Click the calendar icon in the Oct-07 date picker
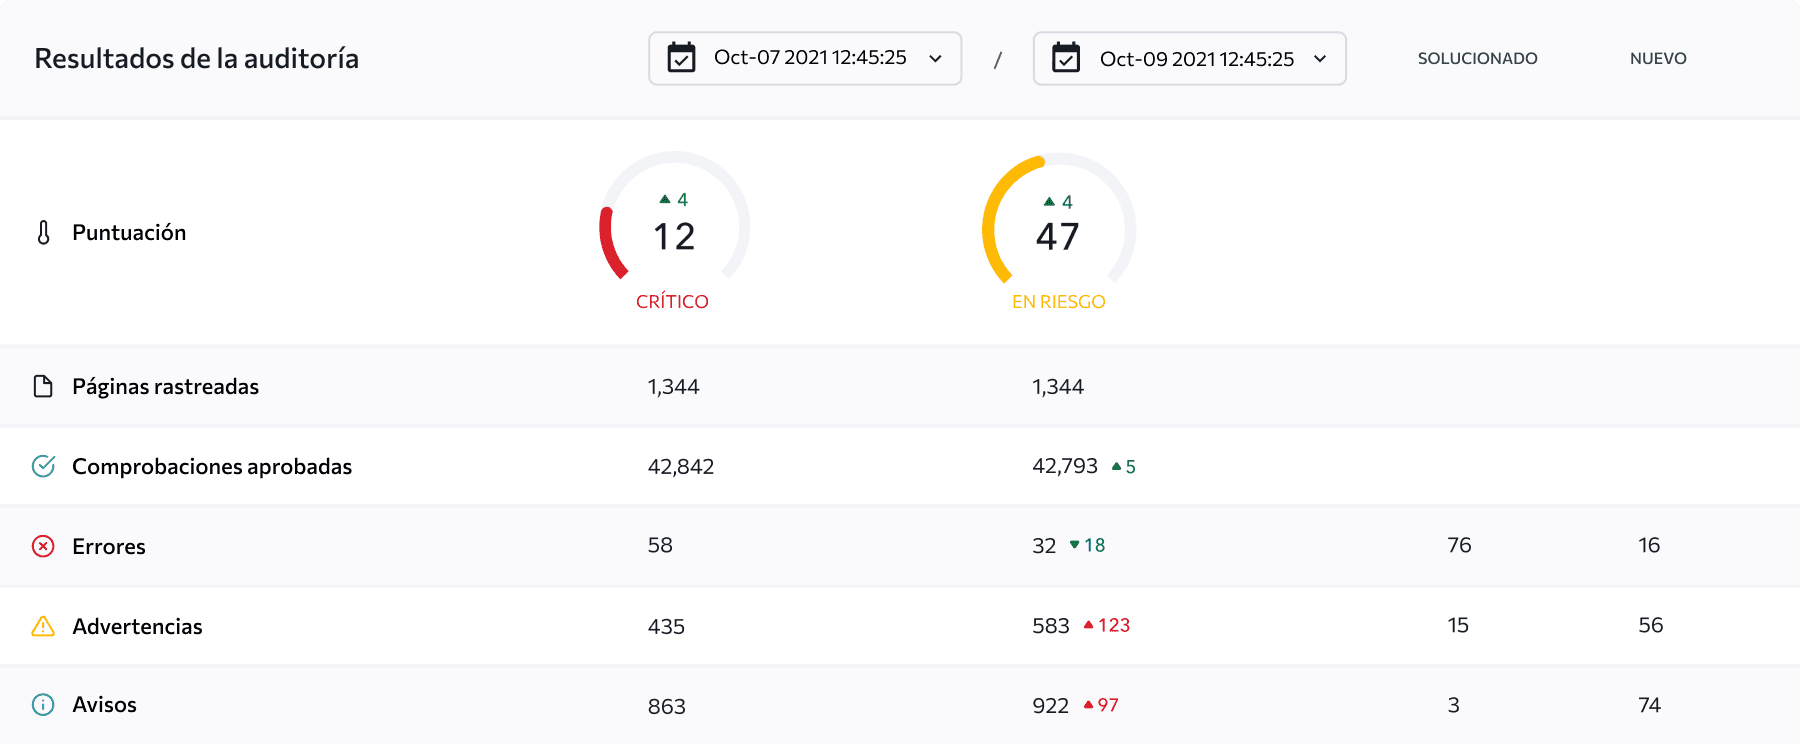Image resolution: width=1800 pixels, height=745 pixels. (x=681, y=58)
